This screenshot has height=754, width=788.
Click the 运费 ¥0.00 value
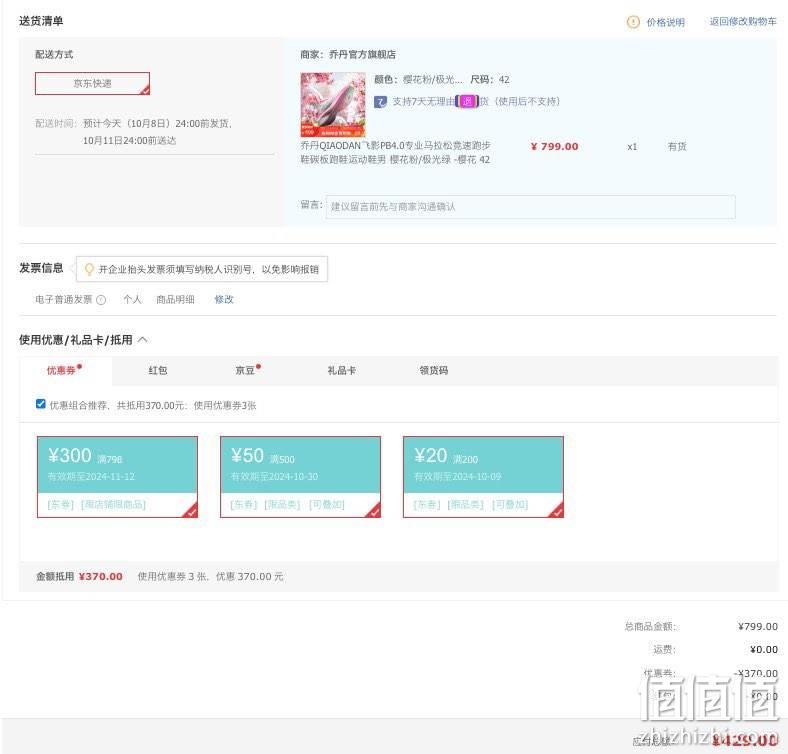pyautogui.click(x=764, y=650)
